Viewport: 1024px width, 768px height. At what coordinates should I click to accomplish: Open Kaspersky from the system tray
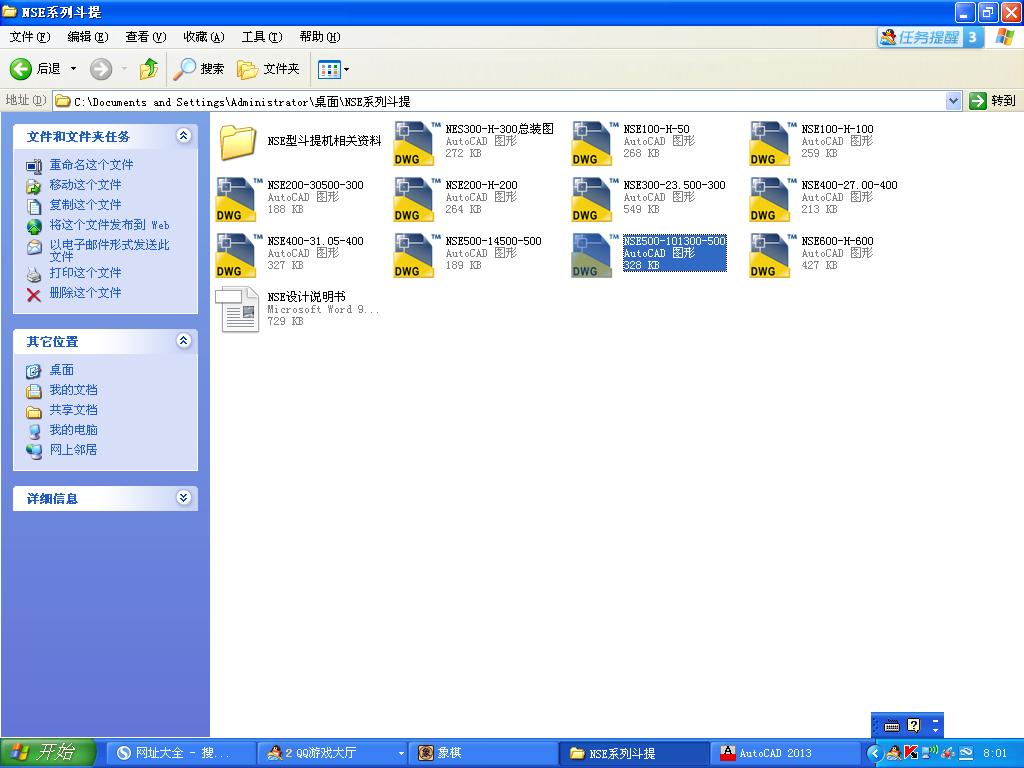[910, 753]
